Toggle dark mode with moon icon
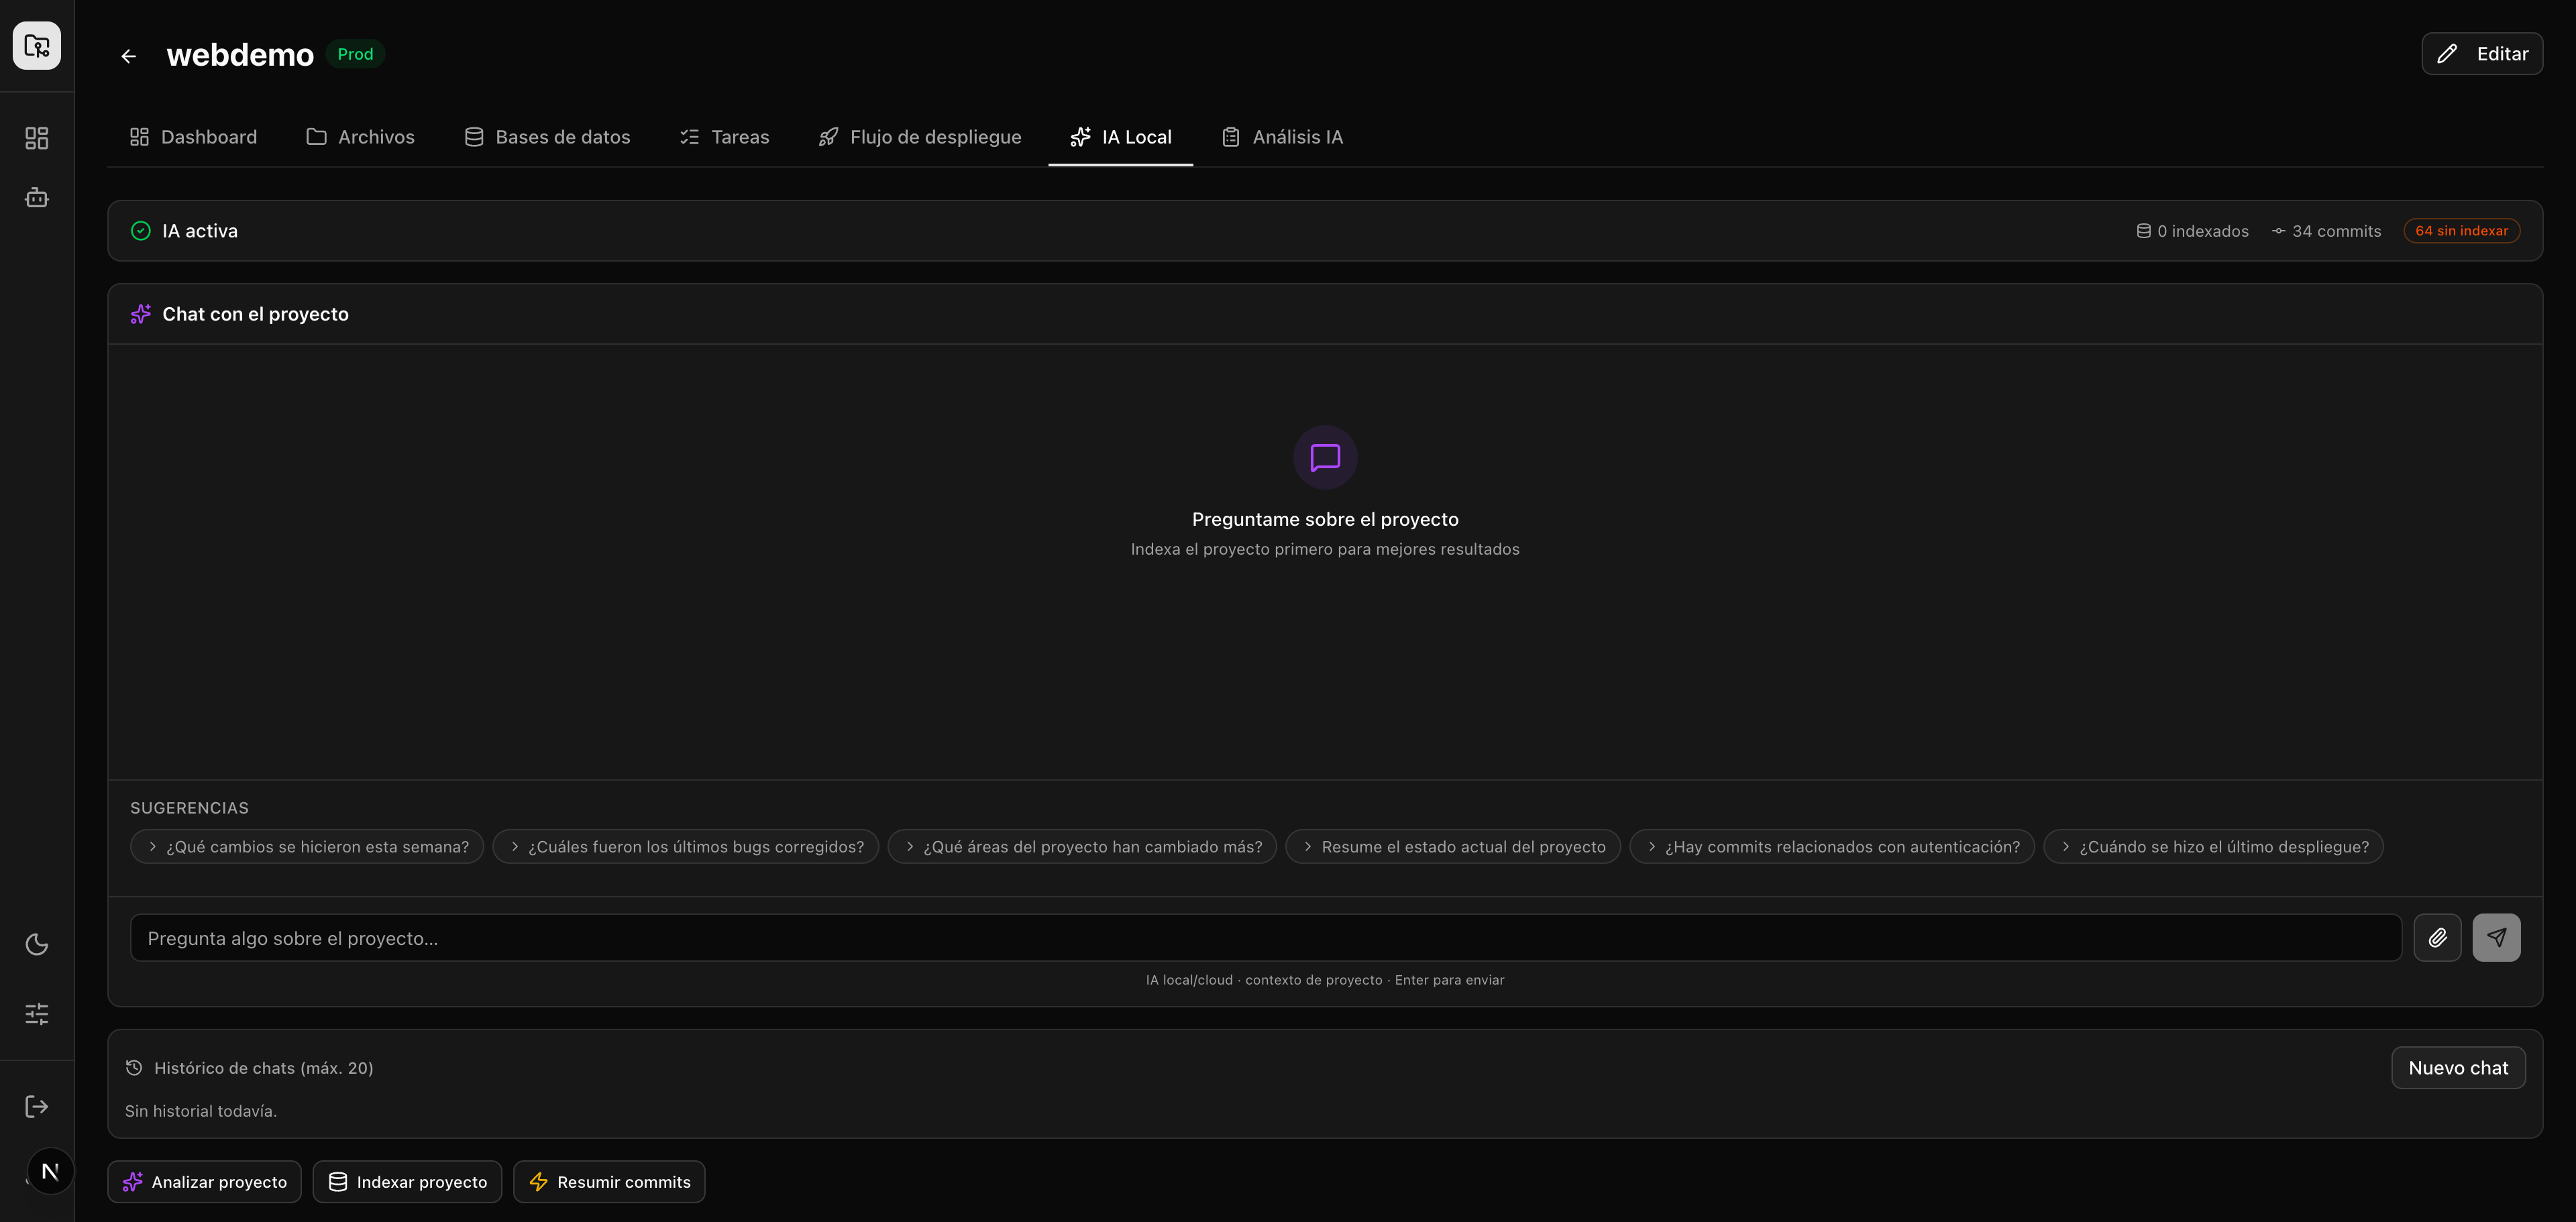2576x1222 pixels. pyautogui.click(x=37, y=944)
